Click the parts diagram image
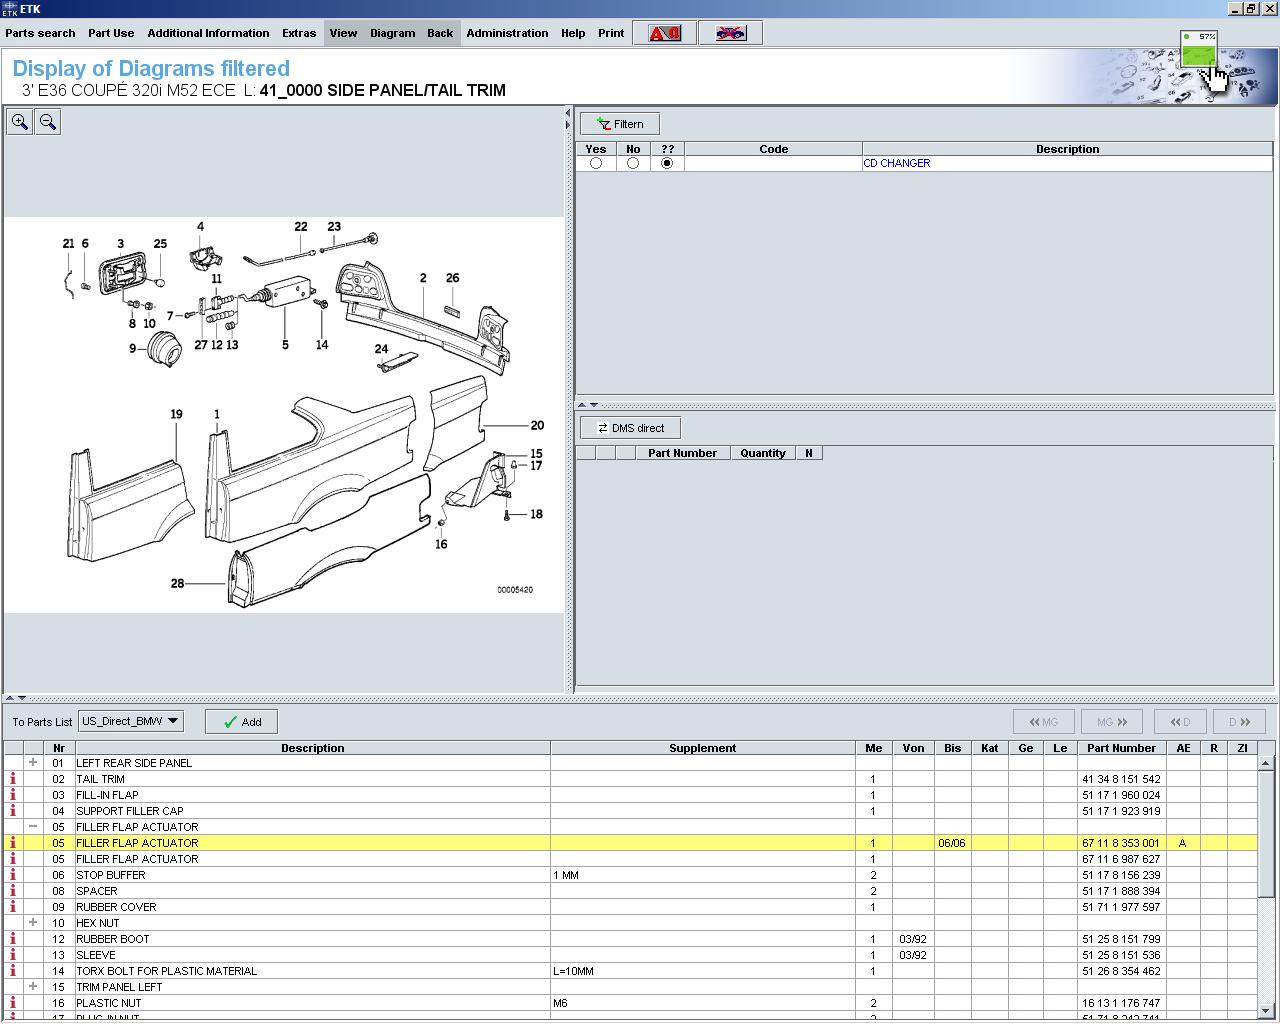This screenshot has width=1280, height=1024. click(284, 414)
